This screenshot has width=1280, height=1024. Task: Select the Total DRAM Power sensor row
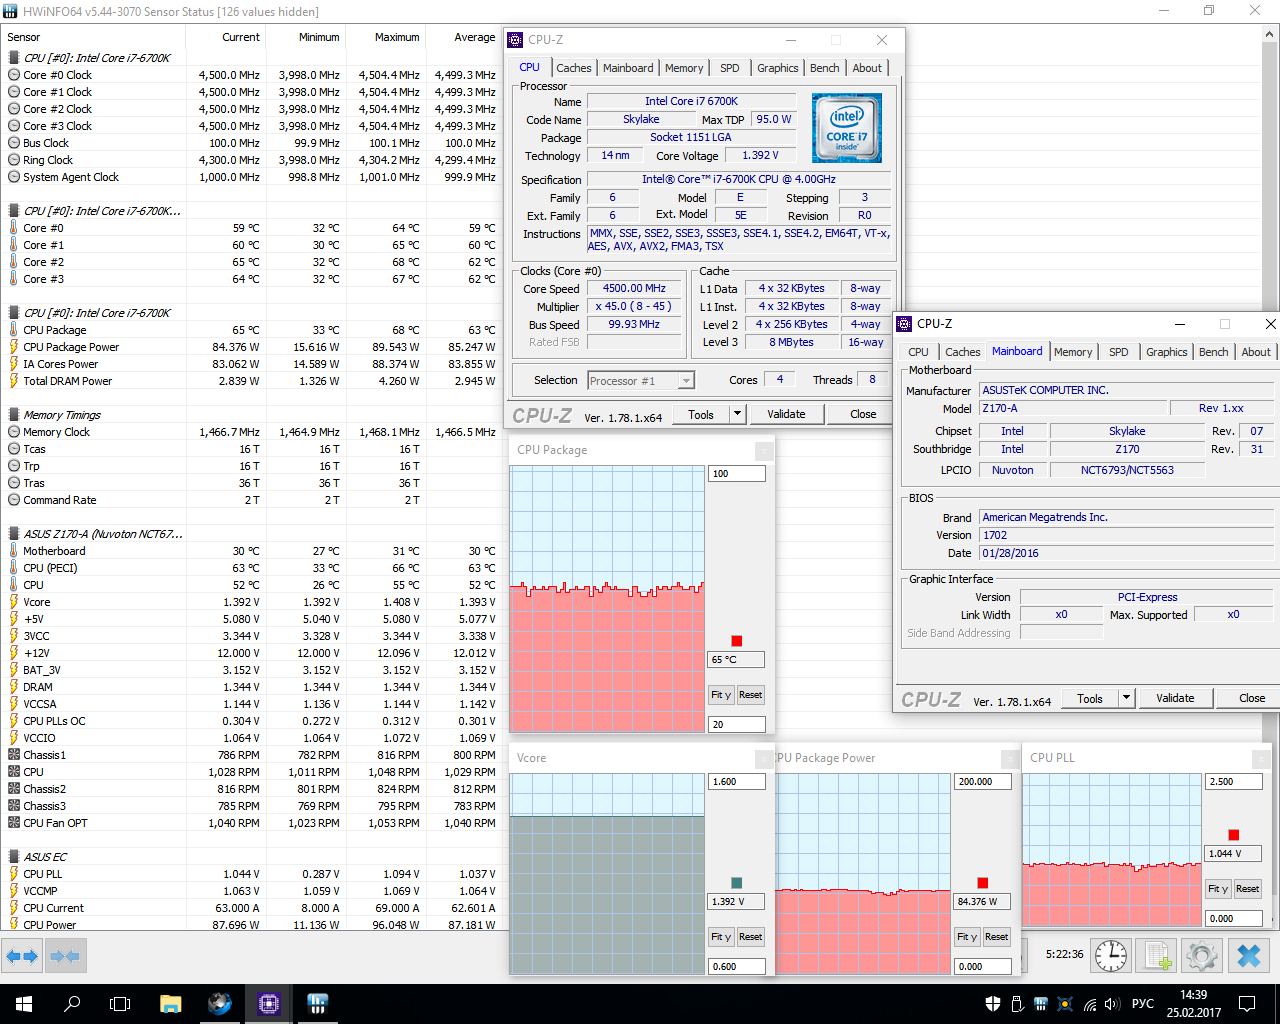[x=252, y=381]
